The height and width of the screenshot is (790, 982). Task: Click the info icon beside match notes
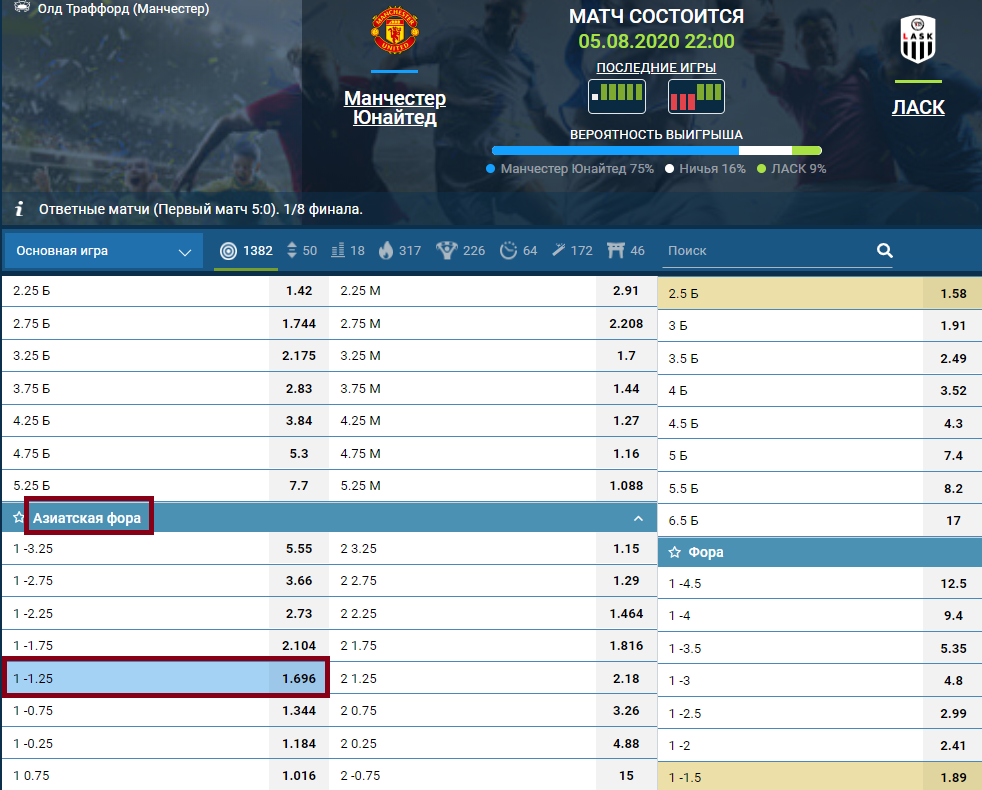click(19, 210)
